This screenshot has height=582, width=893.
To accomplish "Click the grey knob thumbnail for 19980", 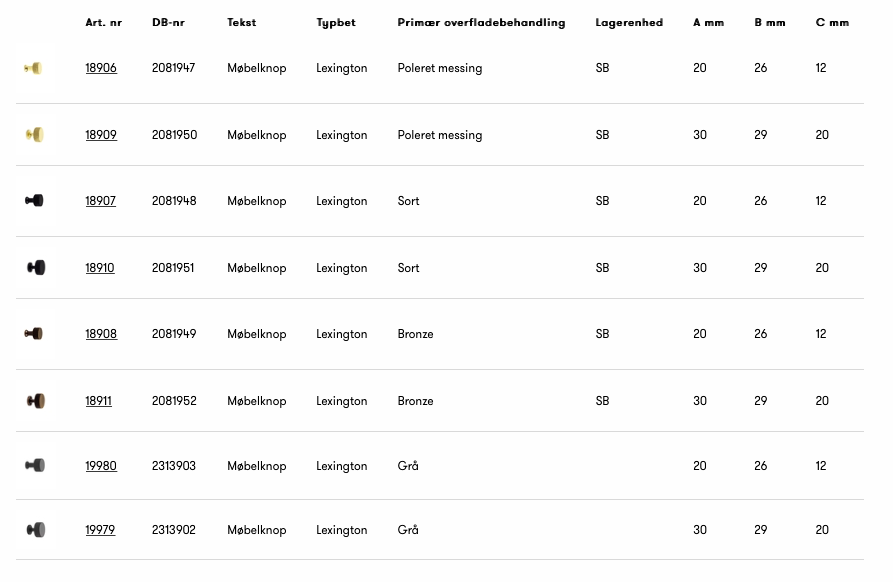I will pyautogui.click(x=35, y=465).
